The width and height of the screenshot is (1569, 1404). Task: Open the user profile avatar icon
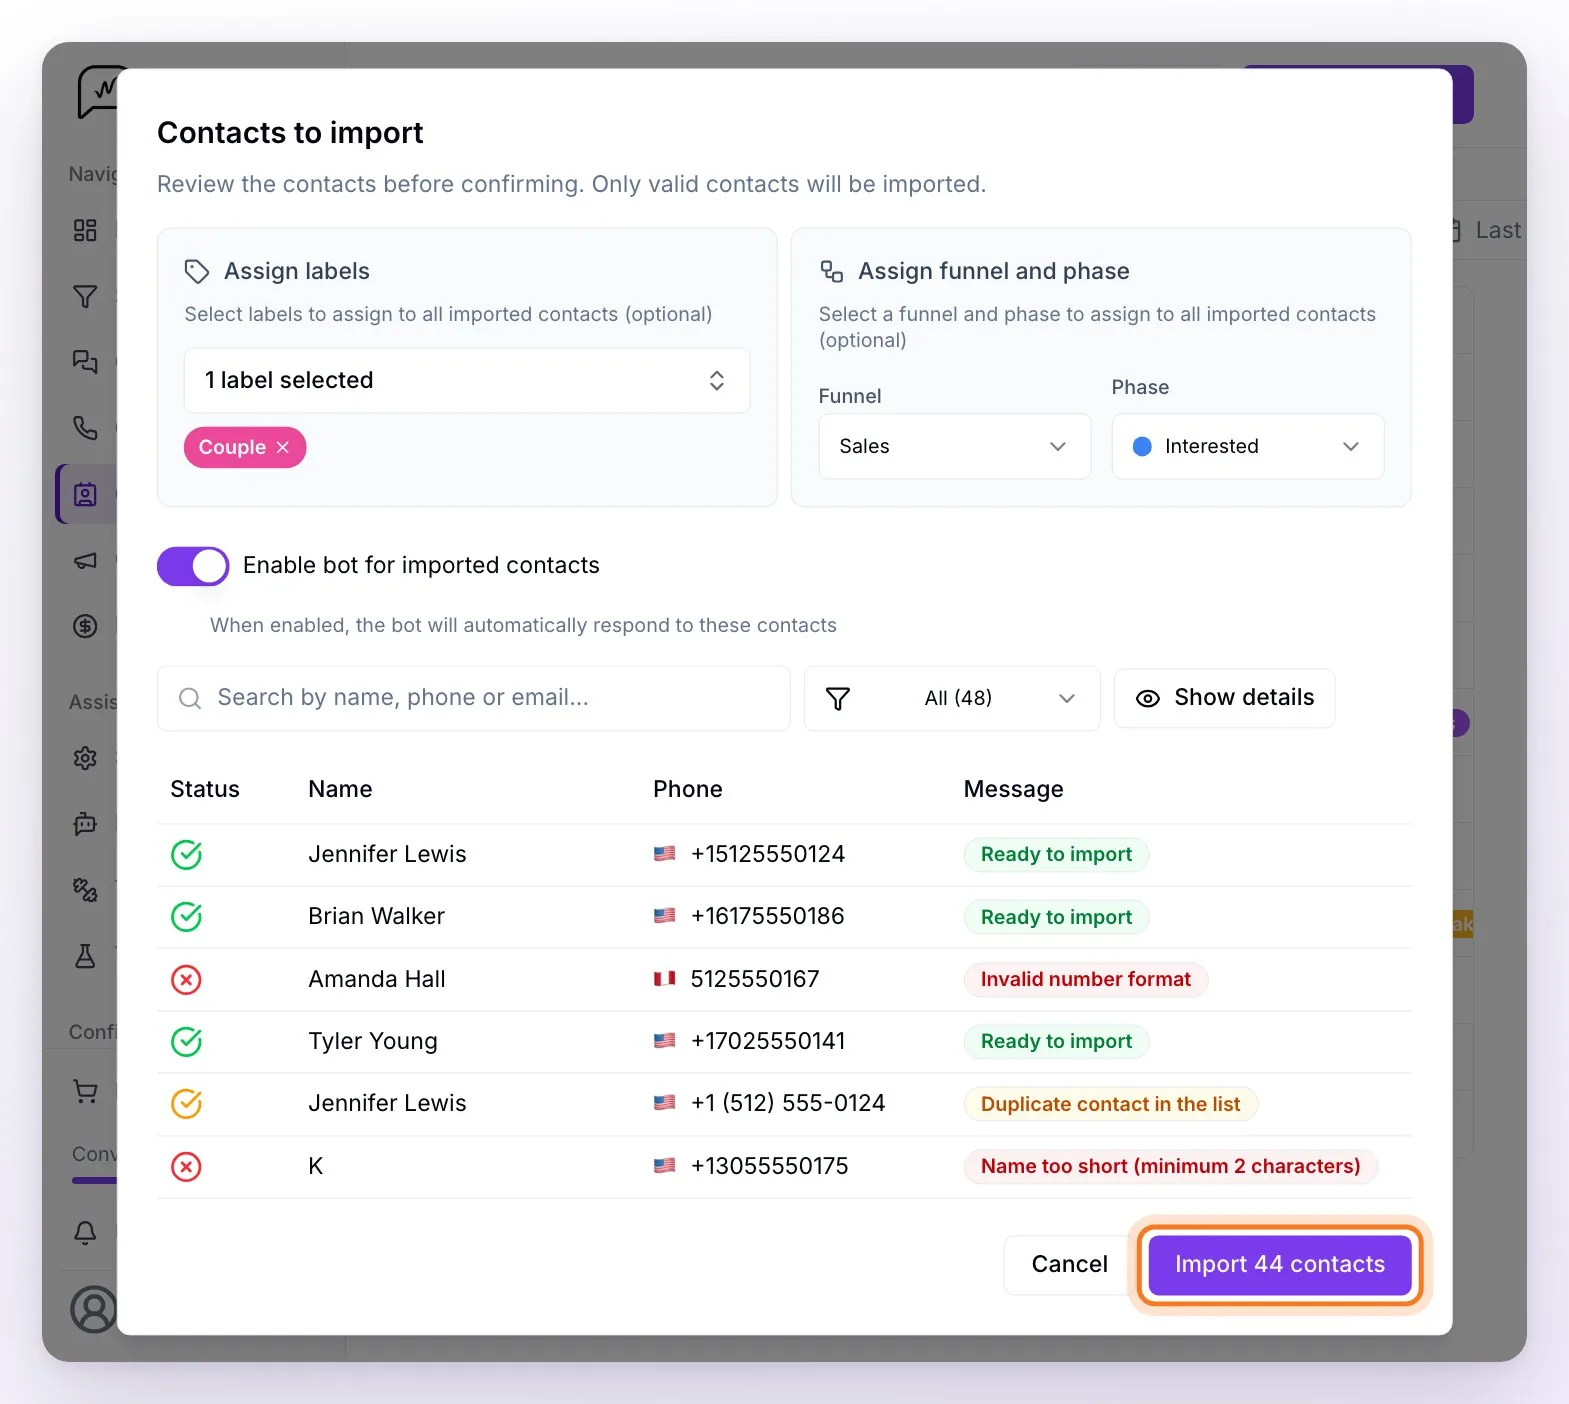[x=94, y=1309]
